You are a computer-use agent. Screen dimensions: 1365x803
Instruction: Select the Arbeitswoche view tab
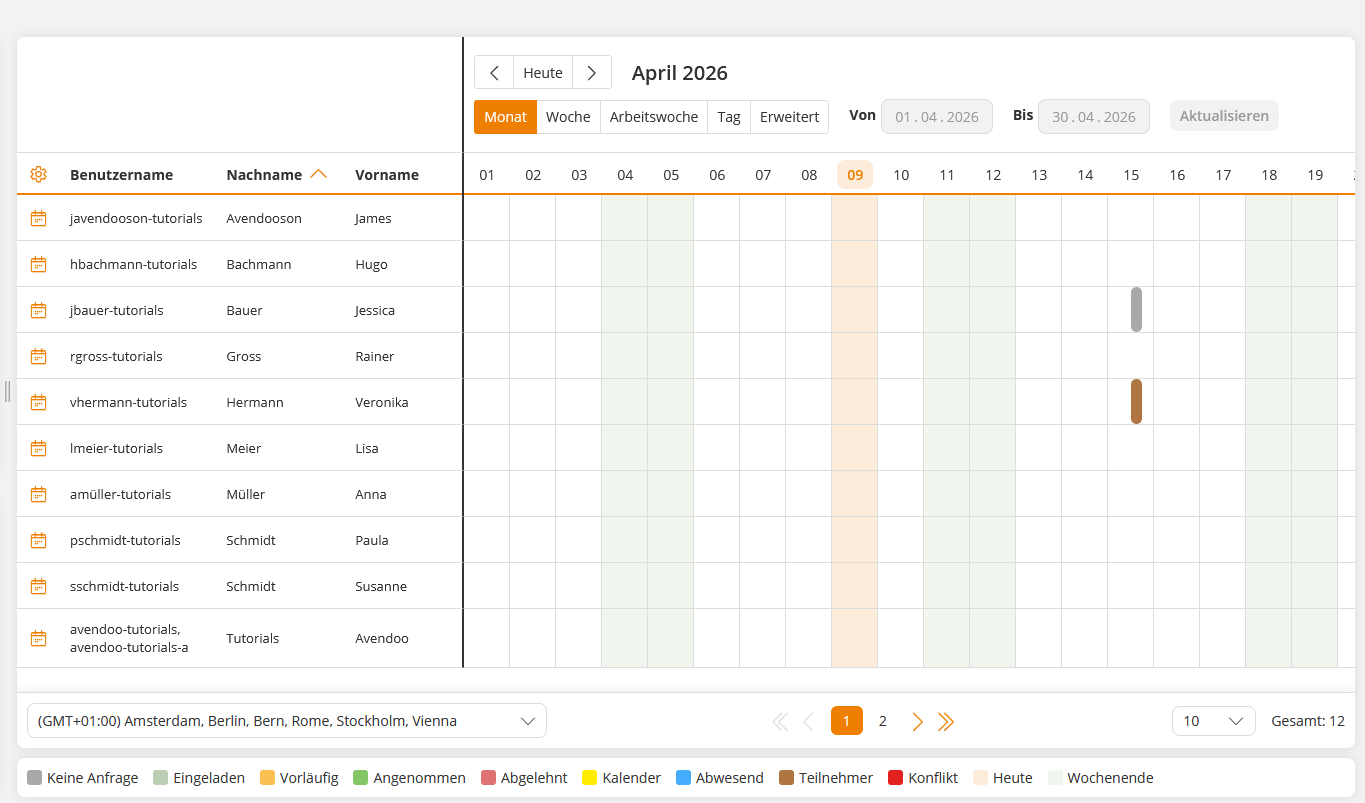pos(654,117)
